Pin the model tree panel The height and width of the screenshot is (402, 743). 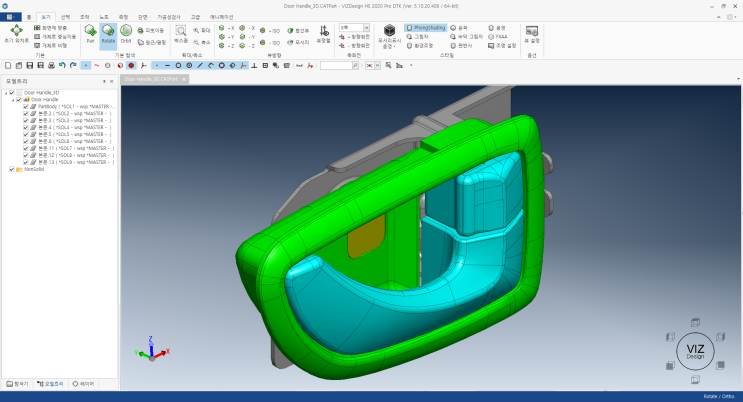[x=104, y=82]
